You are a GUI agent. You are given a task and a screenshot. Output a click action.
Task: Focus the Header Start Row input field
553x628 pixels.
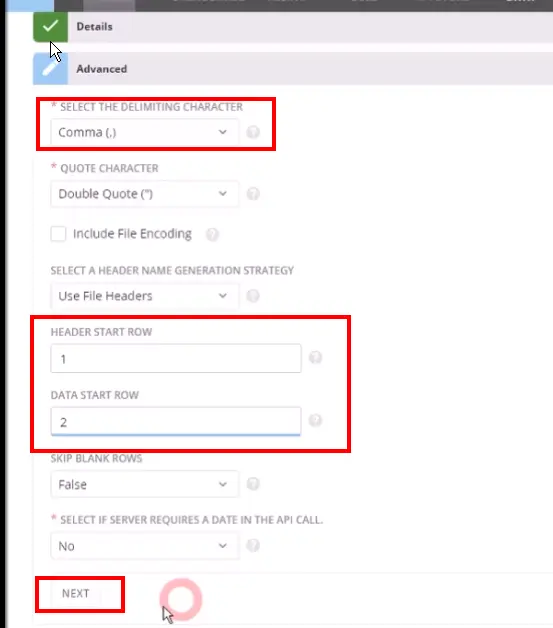click(176, 358)
